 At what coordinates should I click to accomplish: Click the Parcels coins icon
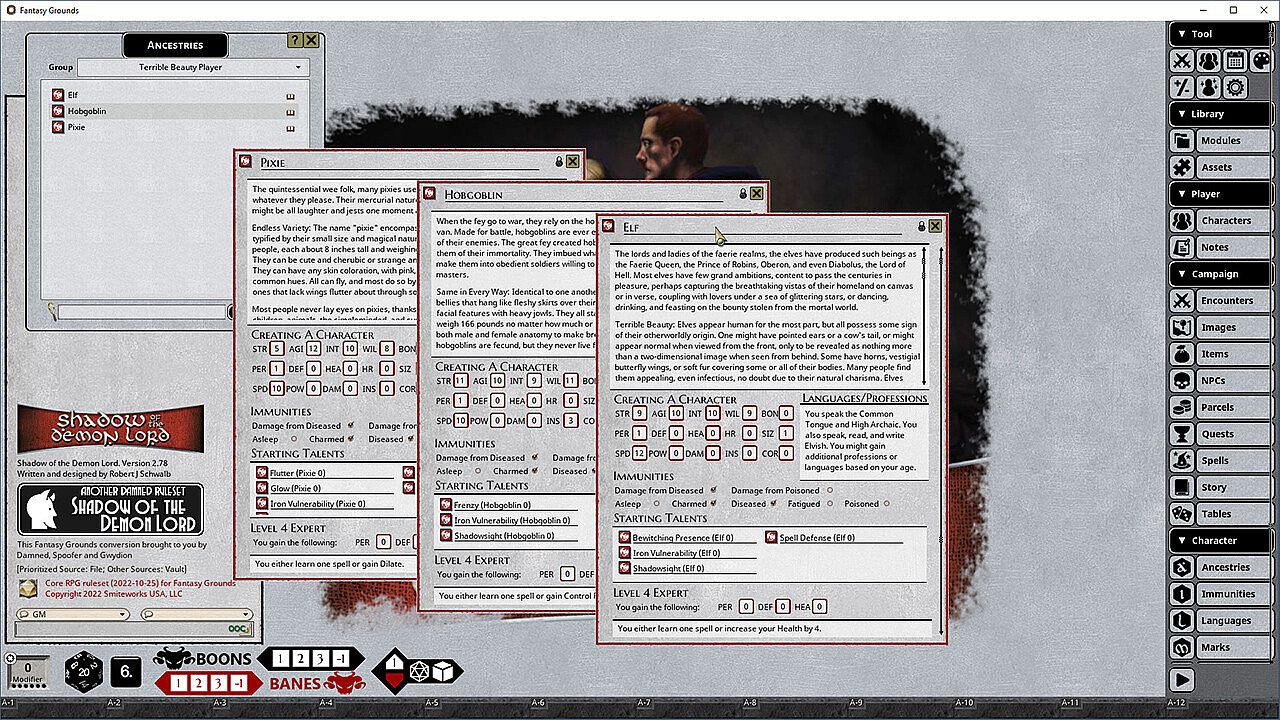1182,407
